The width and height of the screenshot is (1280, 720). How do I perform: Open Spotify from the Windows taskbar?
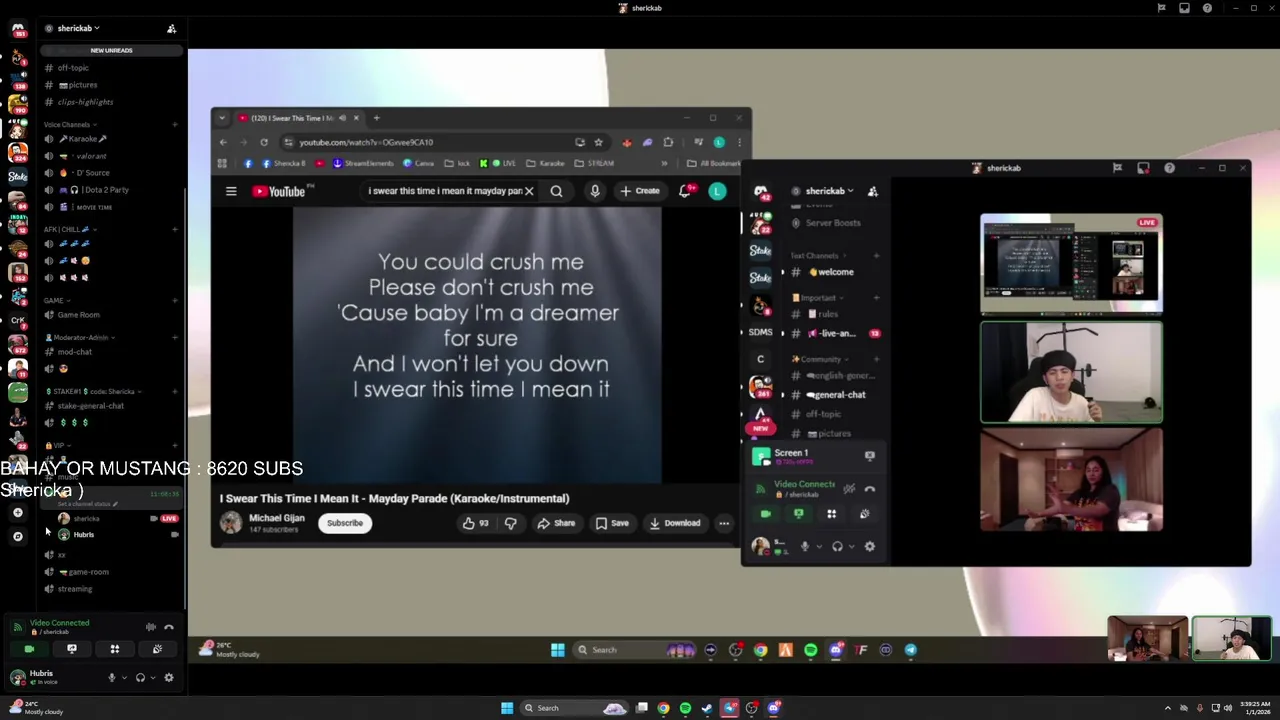coord(685,708)
